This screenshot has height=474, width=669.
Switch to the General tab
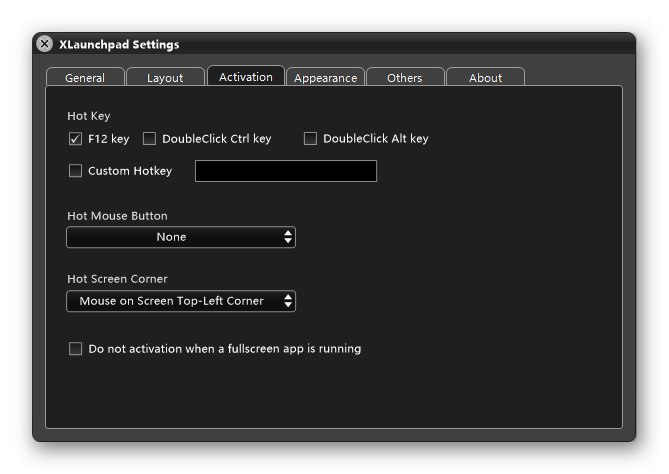pyautogui.click(x=85, y=77)
